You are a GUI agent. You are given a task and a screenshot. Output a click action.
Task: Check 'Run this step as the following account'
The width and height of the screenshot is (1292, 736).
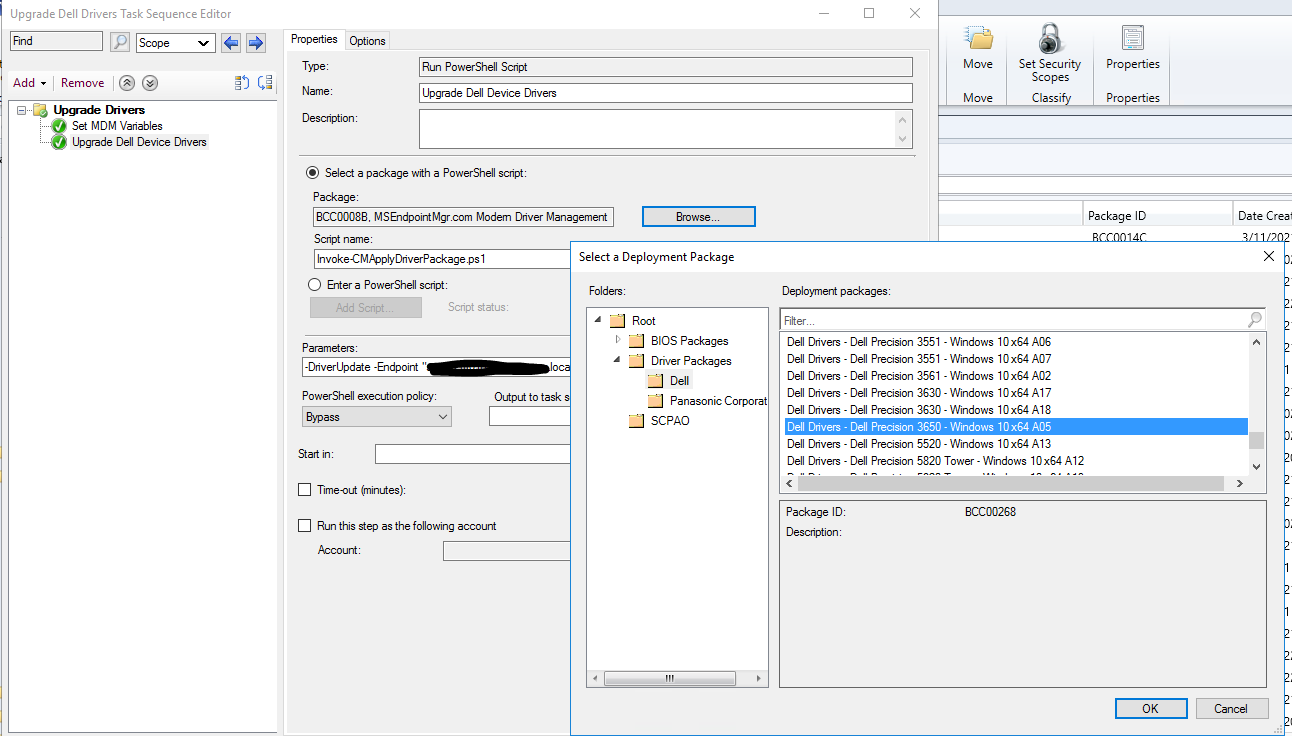(x=305, y=526)
